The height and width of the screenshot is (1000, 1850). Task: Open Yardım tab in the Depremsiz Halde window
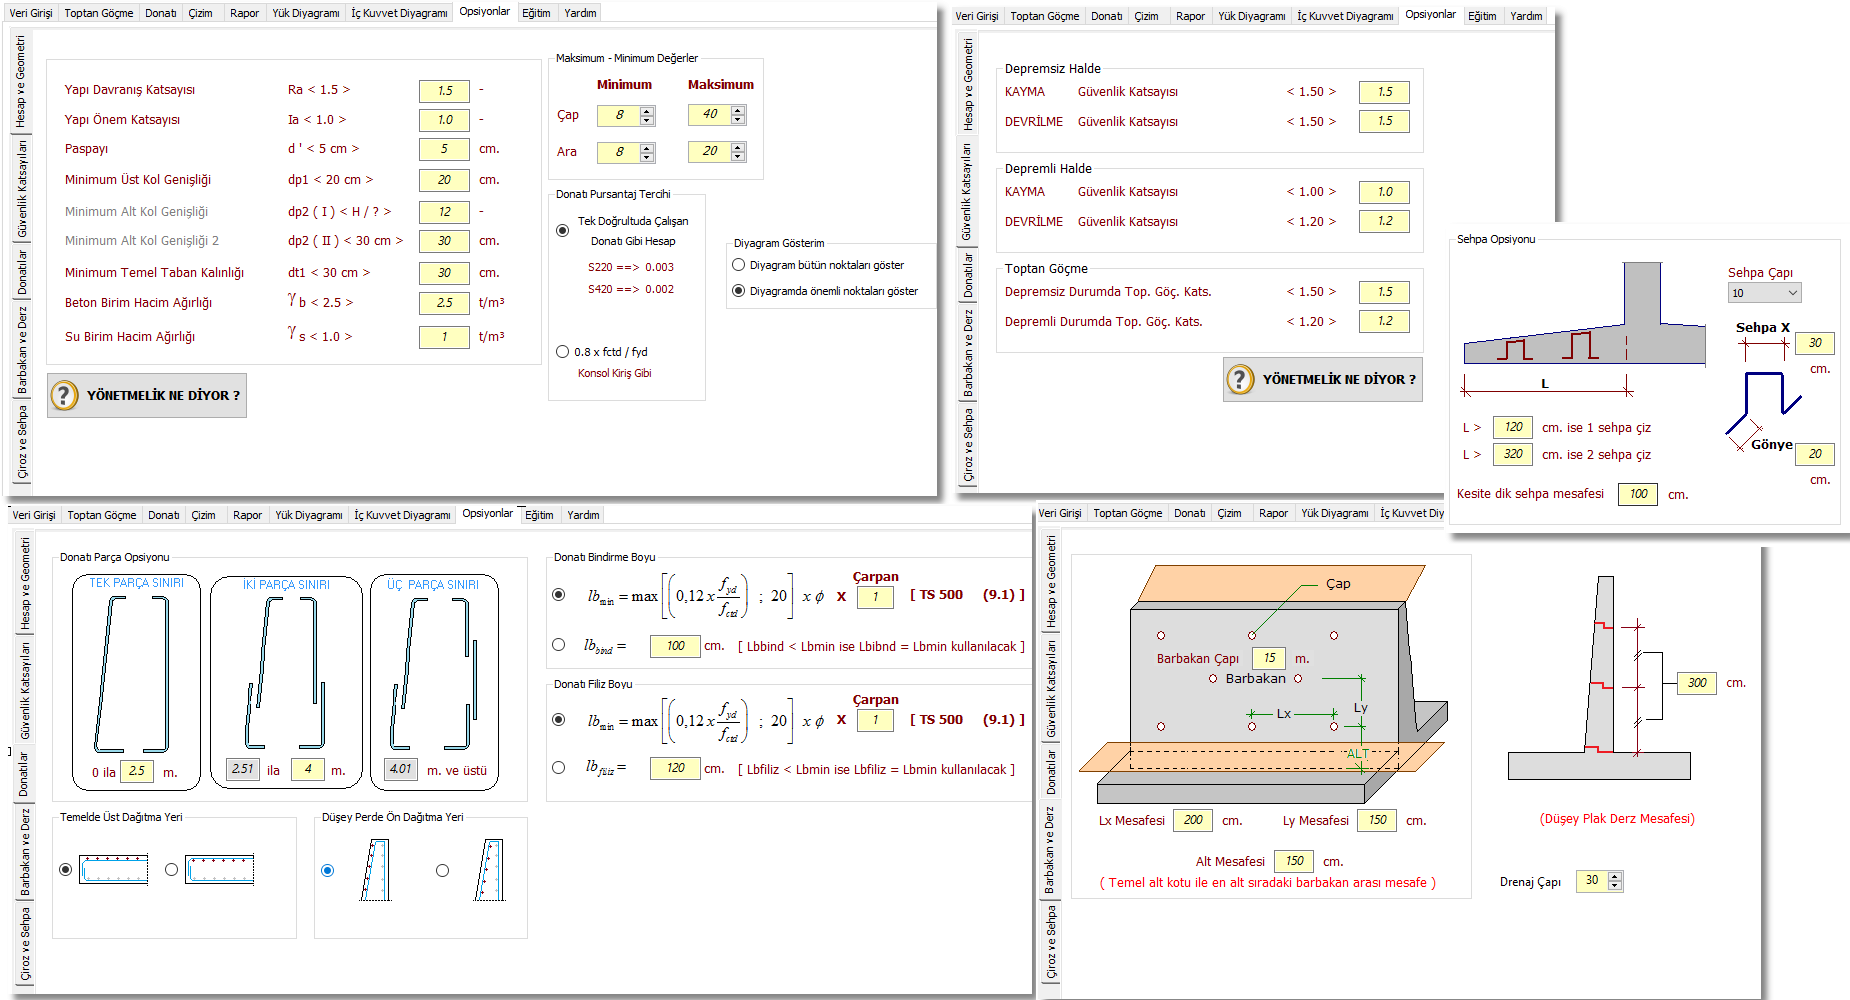click(1526, 16)
